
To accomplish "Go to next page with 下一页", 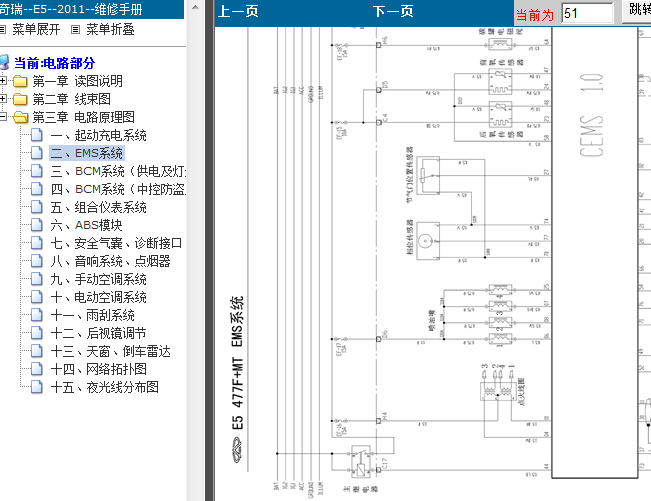I will click(x=393, y=11).
